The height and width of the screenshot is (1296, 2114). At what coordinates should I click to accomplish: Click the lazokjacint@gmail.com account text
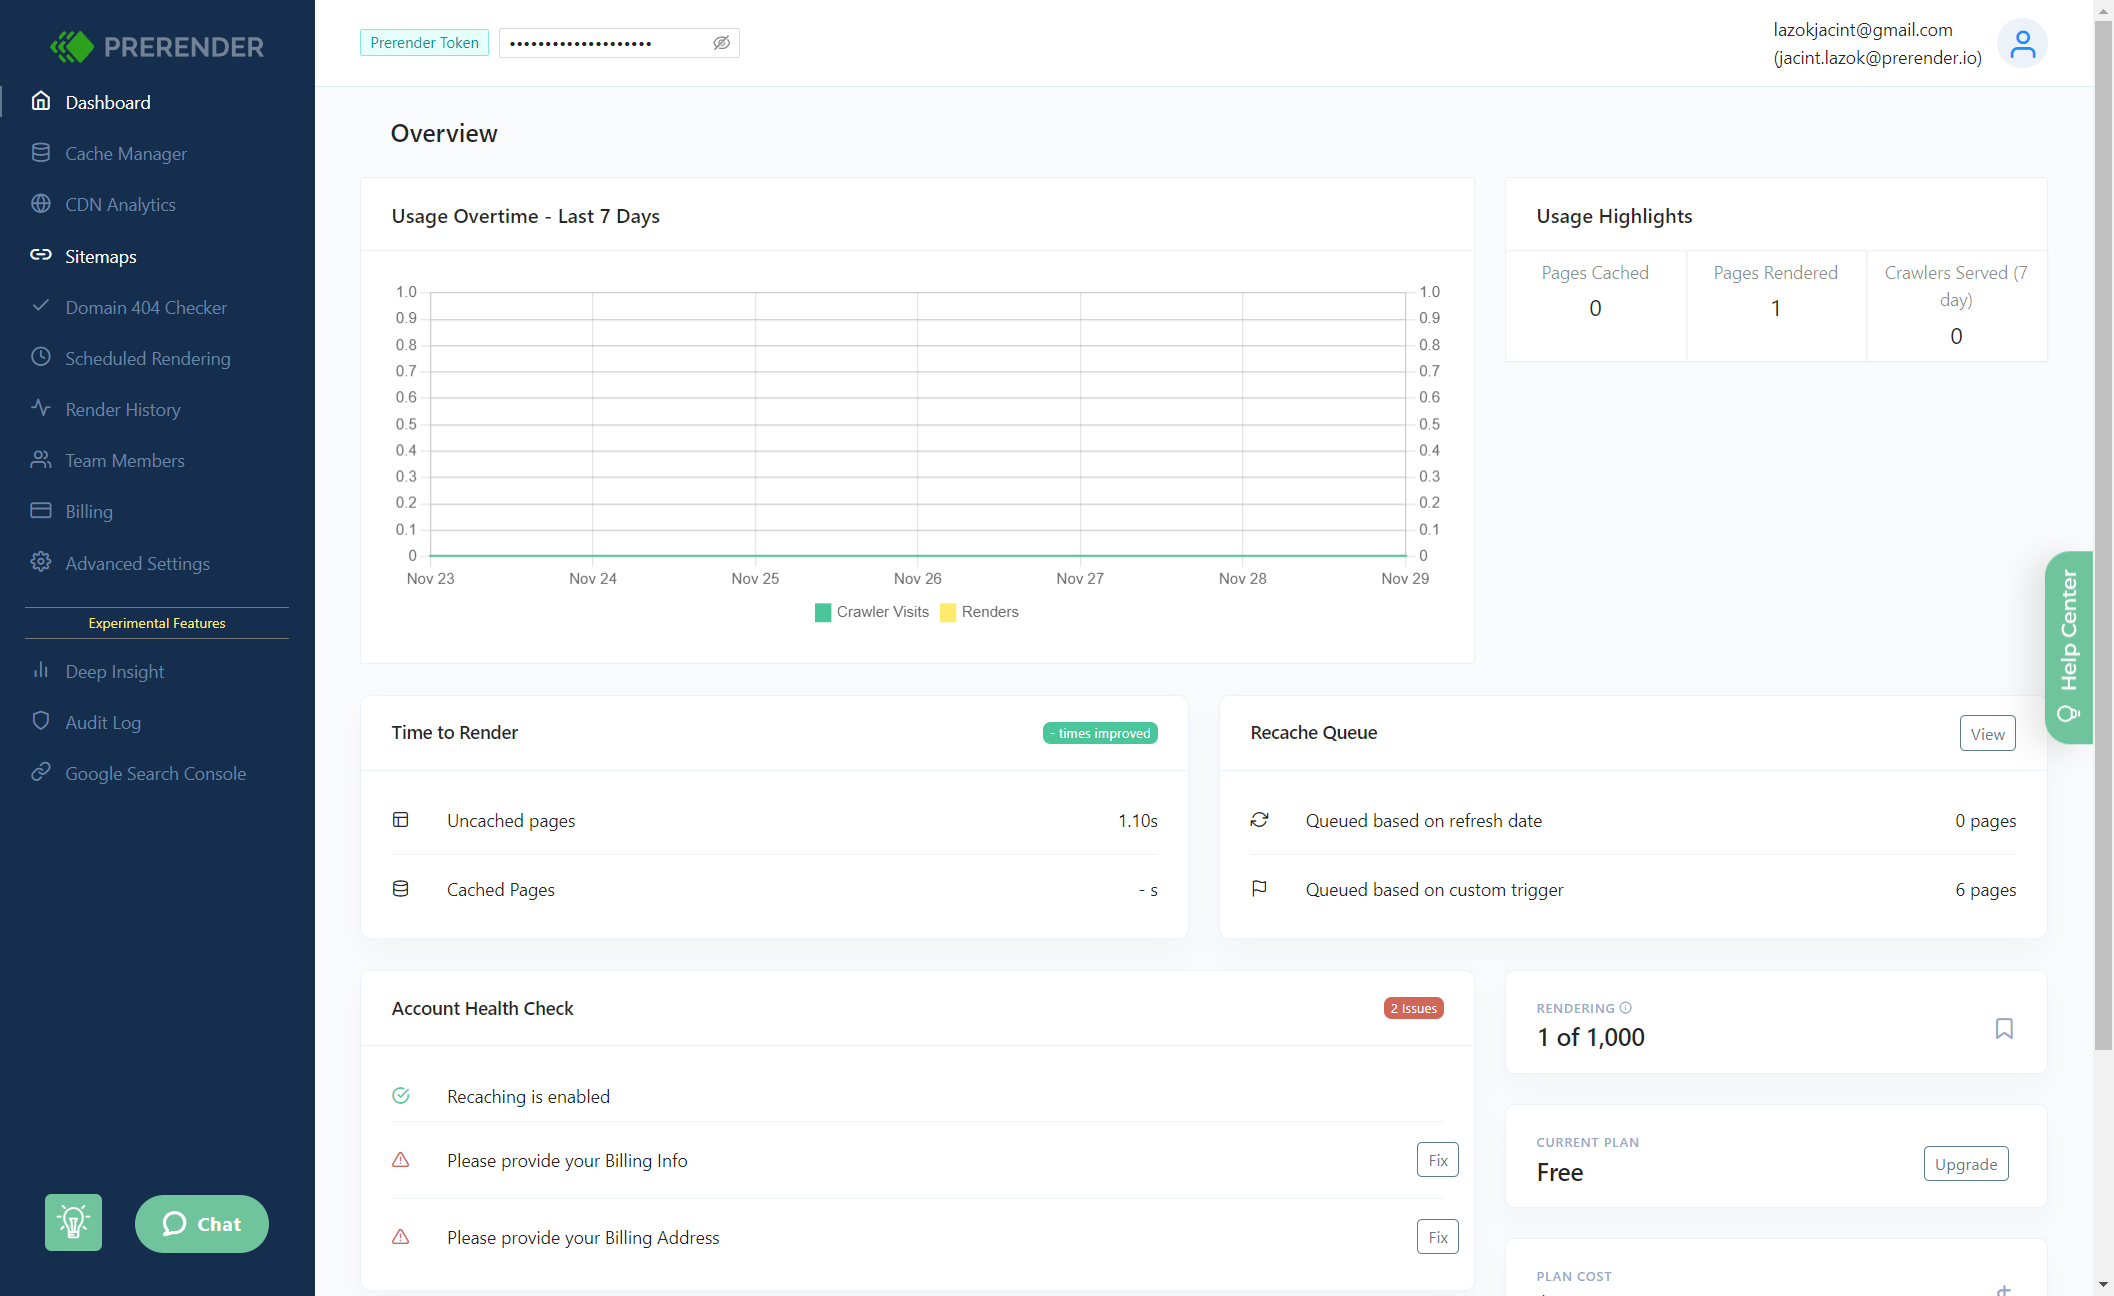[1863, 30]
